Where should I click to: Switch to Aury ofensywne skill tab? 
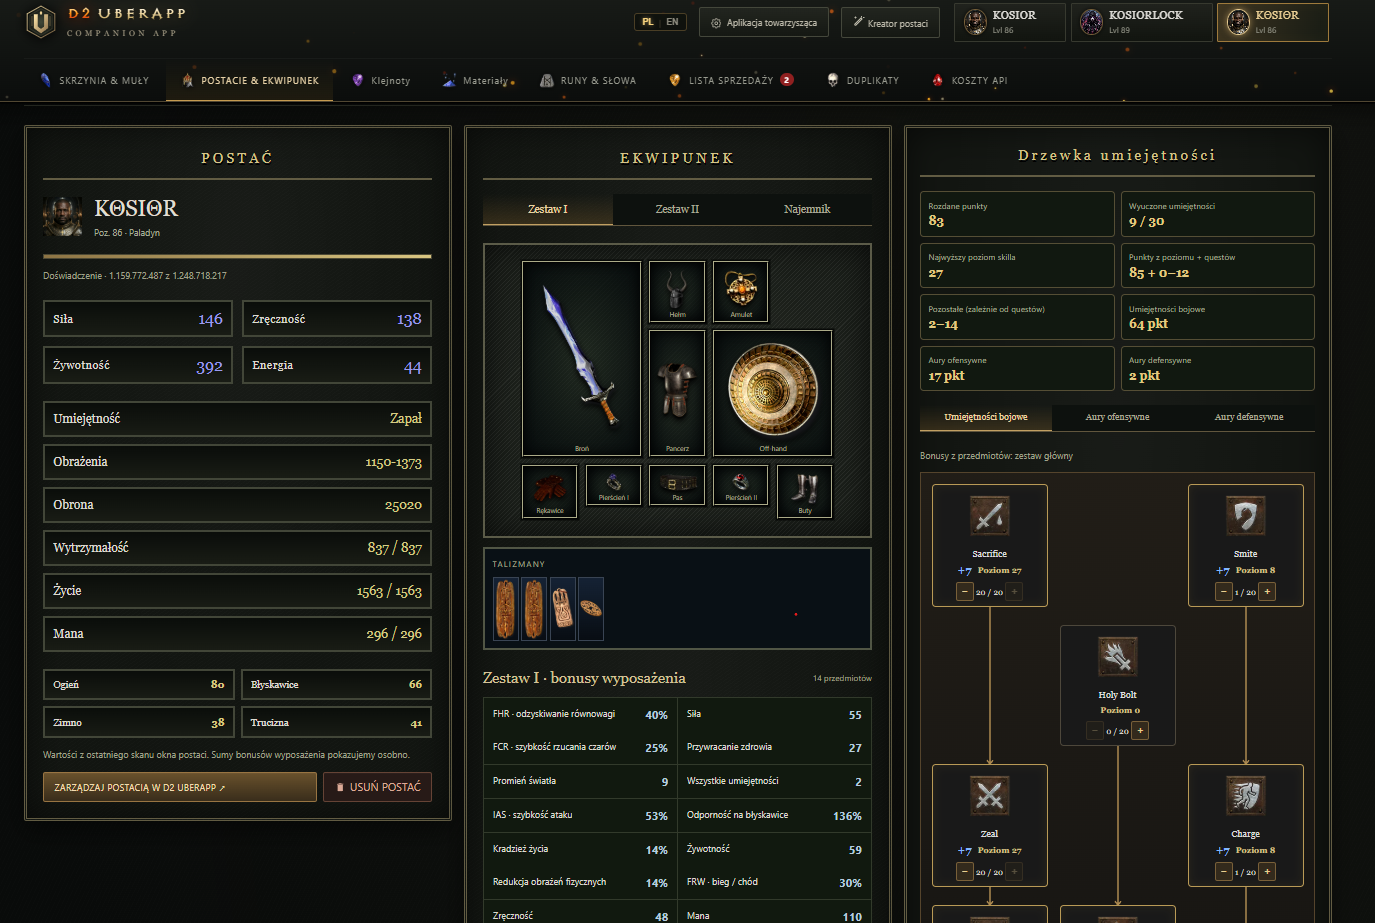pyautogui.click(x=1117, y=417)
